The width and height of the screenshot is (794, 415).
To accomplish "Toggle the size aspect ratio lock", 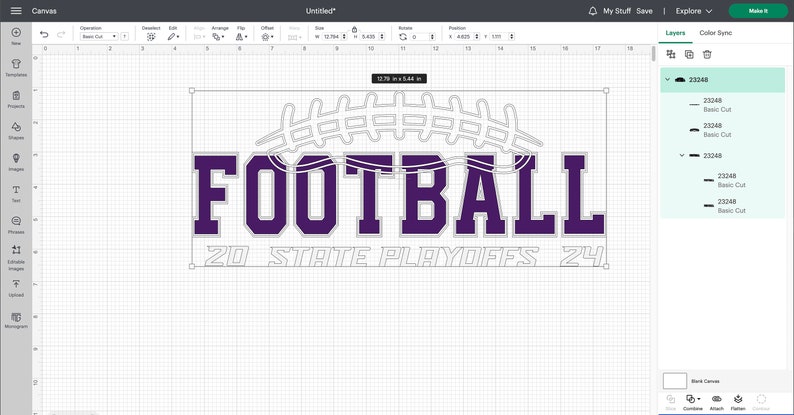I will click(354, 29).
